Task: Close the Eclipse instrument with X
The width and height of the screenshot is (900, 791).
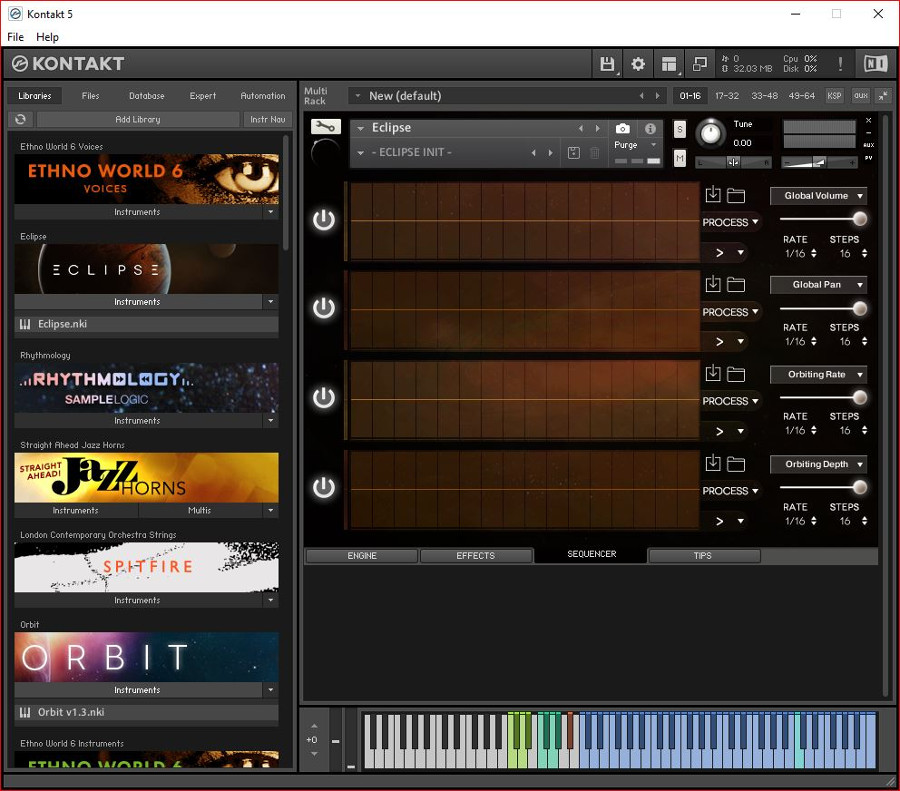Action: coord(868,121)
